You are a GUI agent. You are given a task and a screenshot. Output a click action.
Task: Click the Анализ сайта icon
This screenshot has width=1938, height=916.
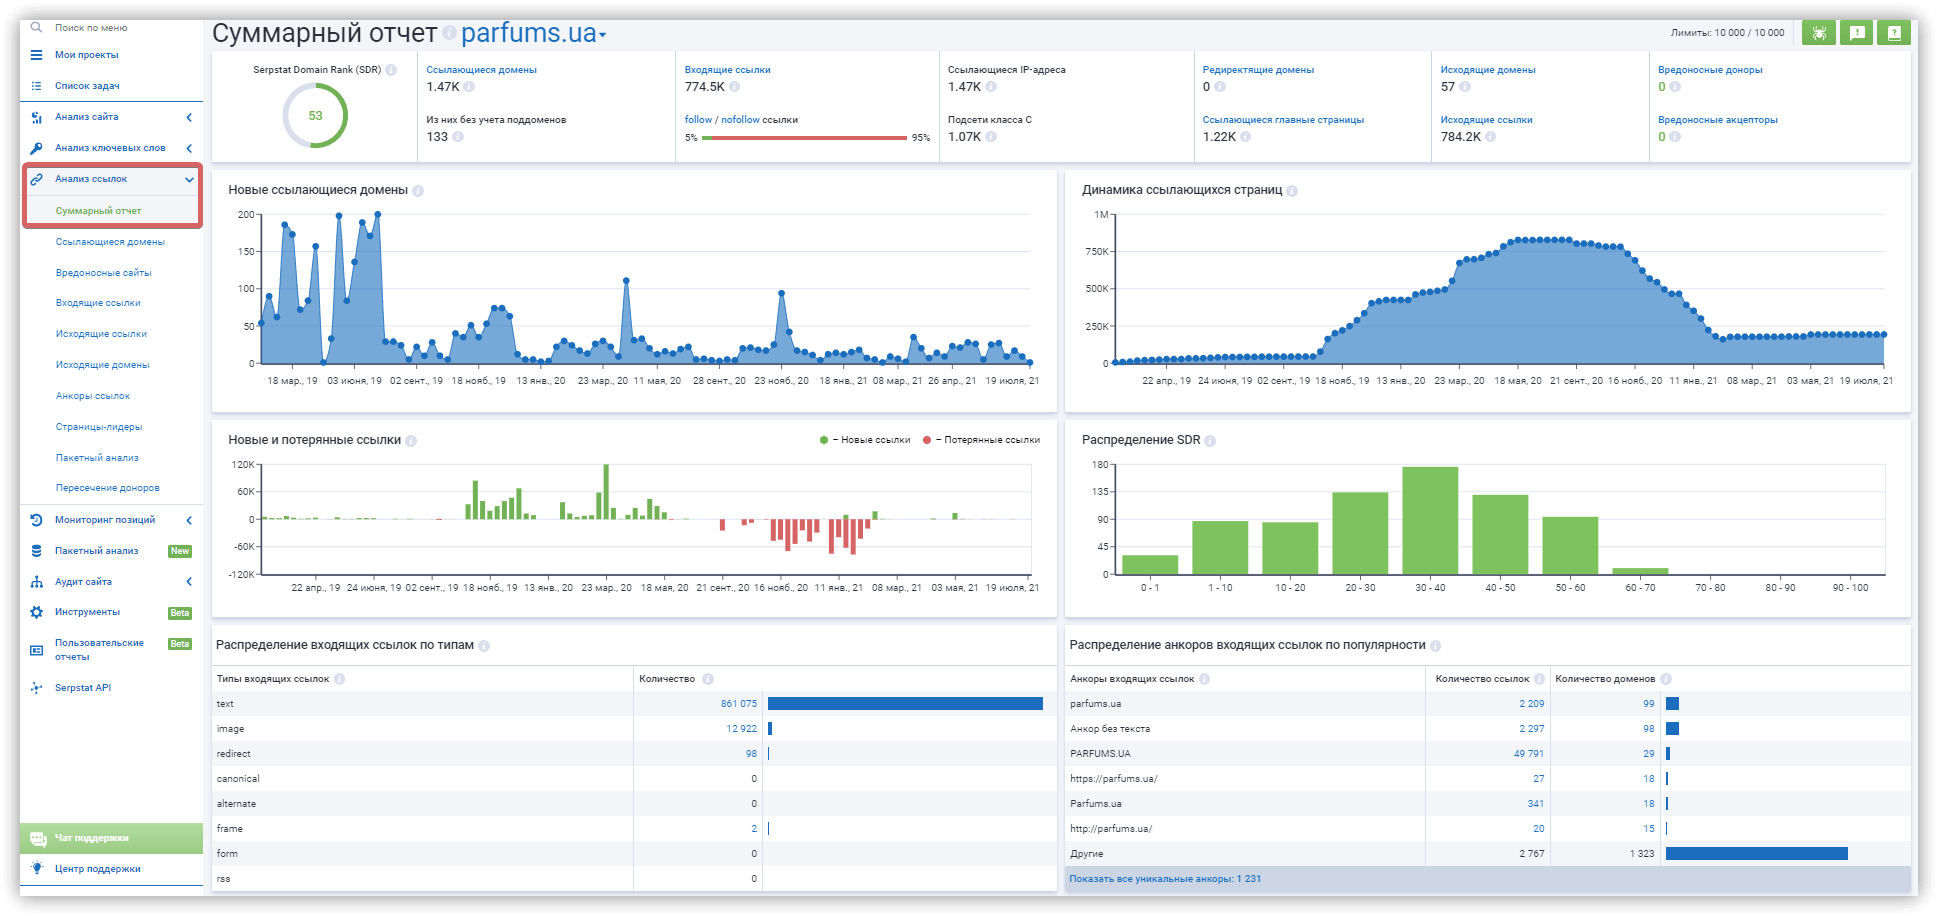tap(36, 117)
